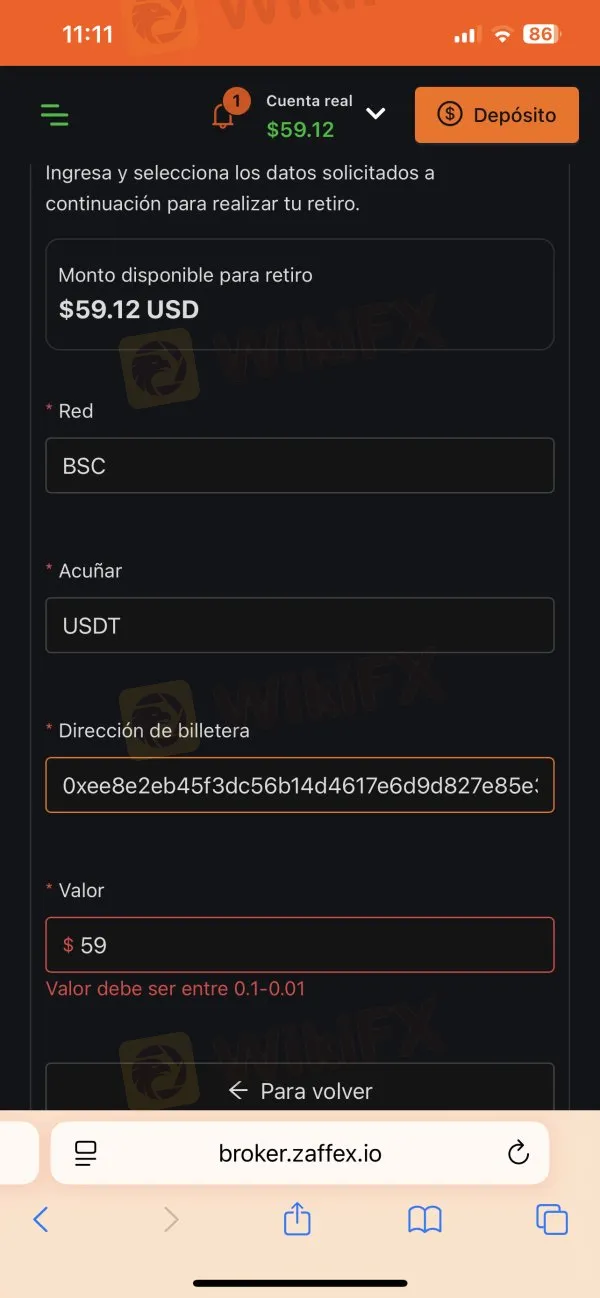Tap the broker.zaffex.io address bar

pos(300,1153)
